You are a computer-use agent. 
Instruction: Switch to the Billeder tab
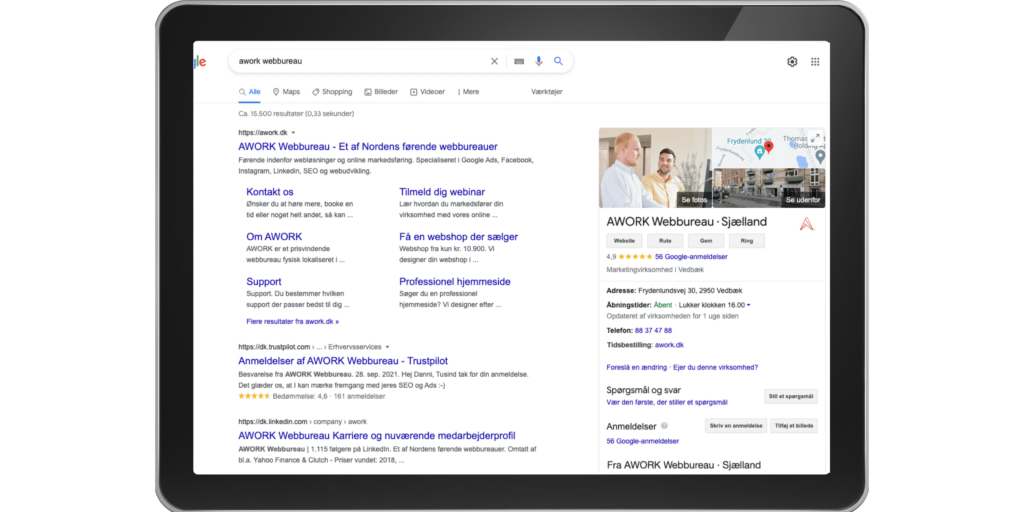[381, 92]
